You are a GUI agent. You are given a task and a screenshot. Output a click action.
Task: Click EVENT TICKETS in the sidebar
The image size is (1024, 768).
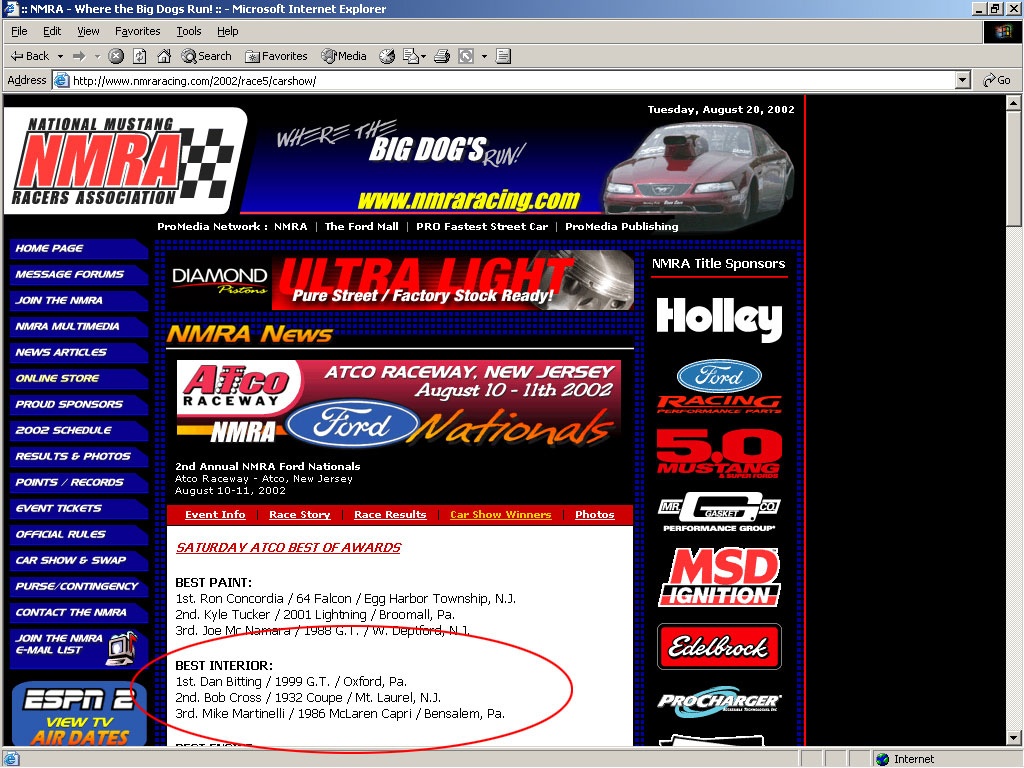click(x=79, y=509)
